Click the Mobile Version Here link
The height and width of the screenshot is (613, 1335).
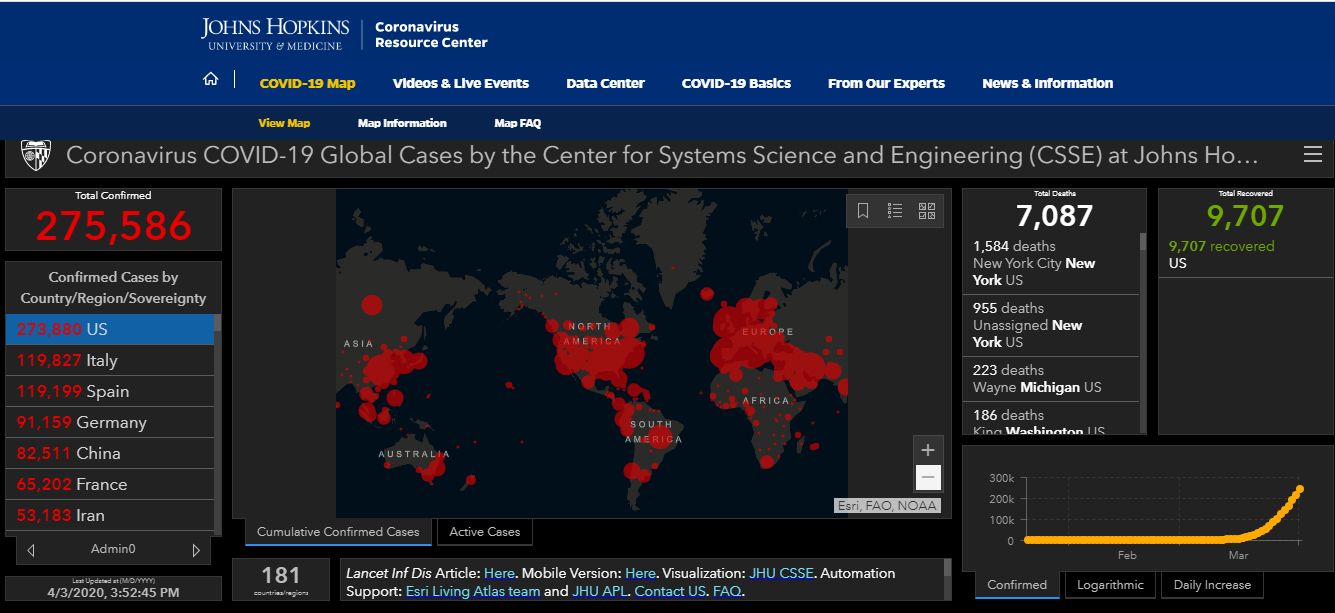(x=640, y=573)
